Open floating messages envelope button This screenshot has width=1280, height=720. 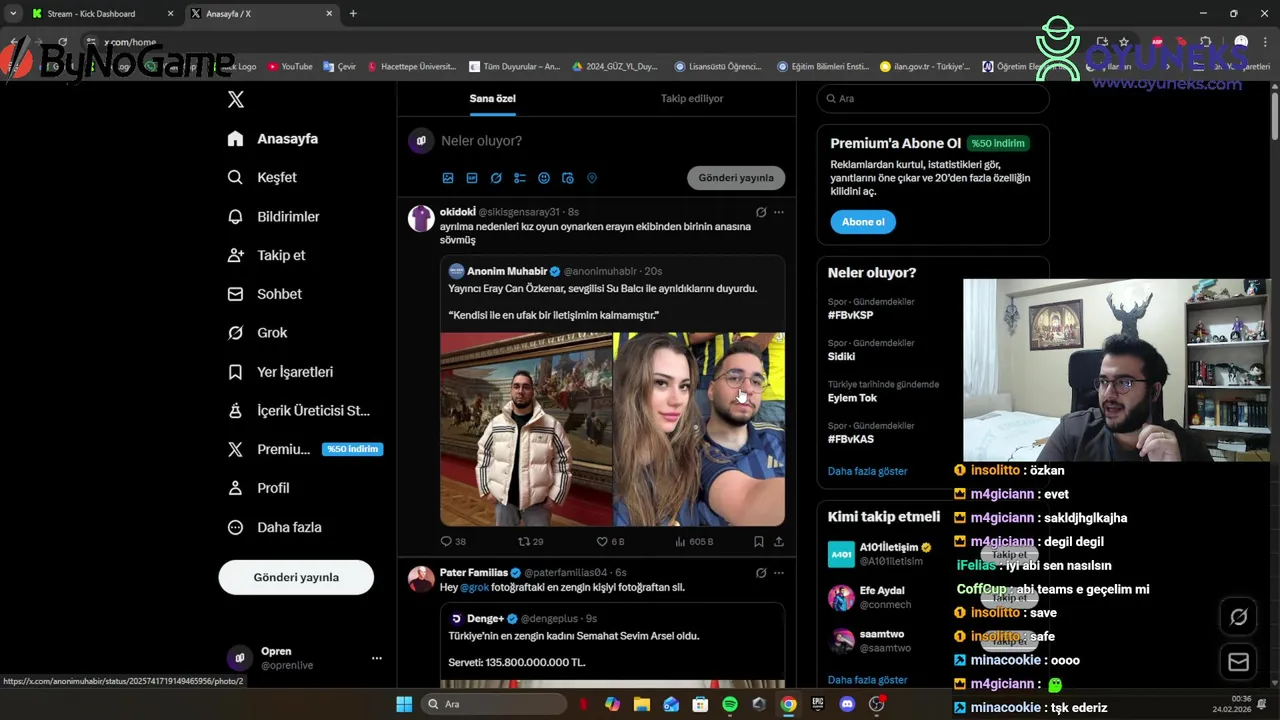click(1238, 662)
